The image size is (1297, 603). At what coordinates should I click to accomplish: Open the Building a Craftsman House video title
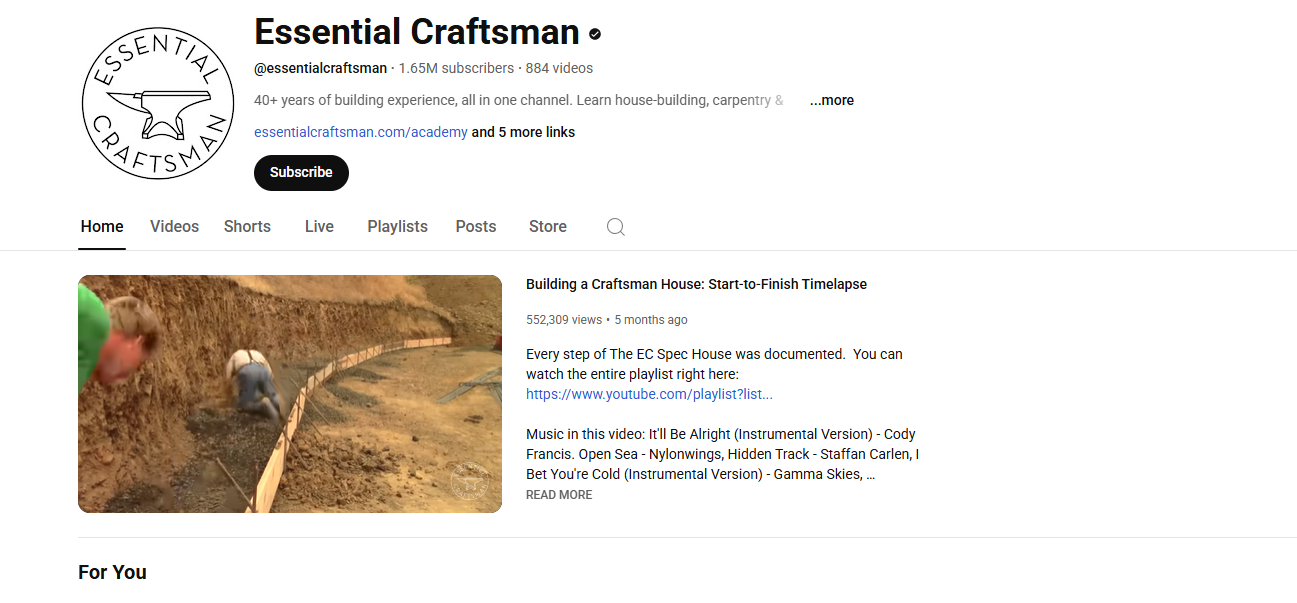[x=696, y=284]
